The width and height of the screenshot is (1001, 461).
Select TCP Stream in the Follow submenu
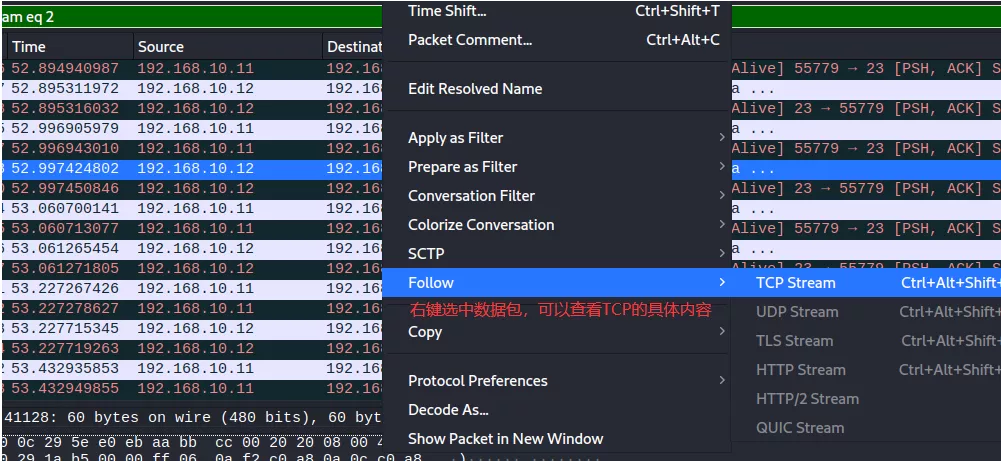tap(795, 283)
